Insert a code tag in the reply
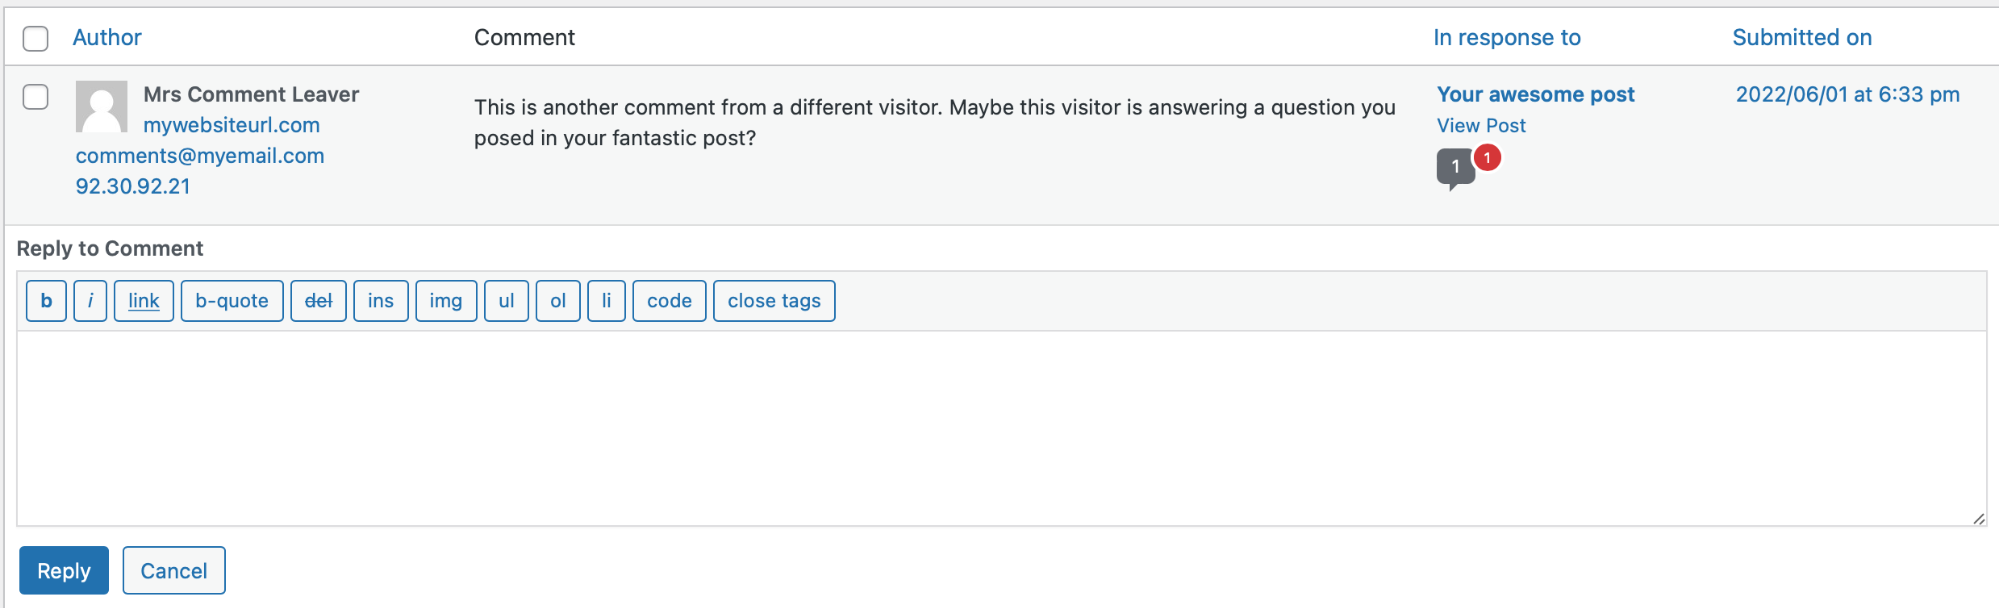Screen dimensions: 1999x609 [668, 300]
